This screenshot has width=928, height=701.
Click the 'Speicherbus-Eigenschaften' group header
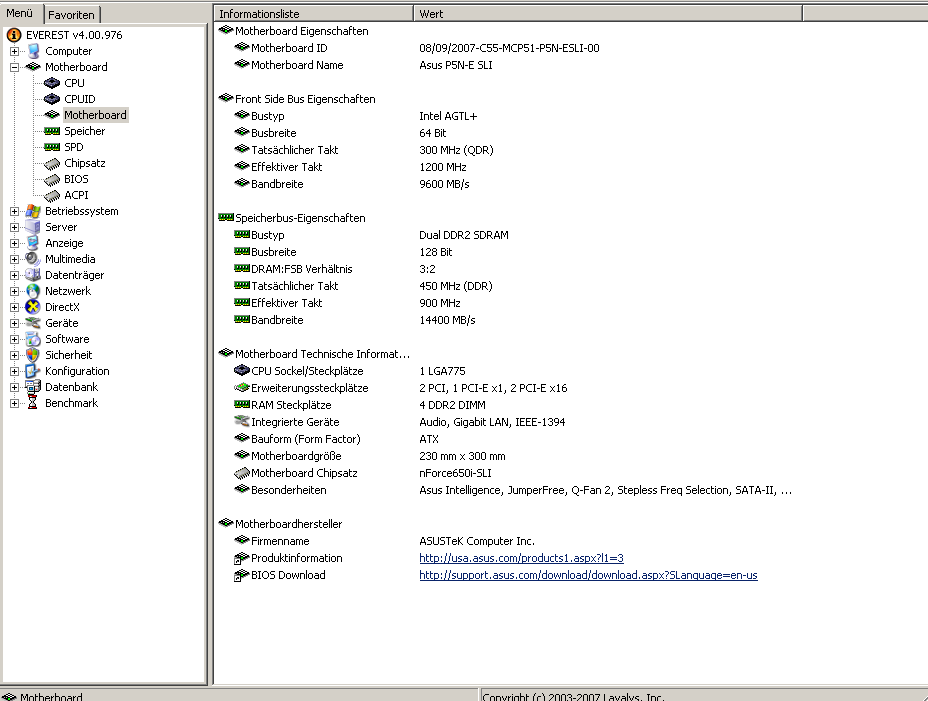[x=292, y=218]
